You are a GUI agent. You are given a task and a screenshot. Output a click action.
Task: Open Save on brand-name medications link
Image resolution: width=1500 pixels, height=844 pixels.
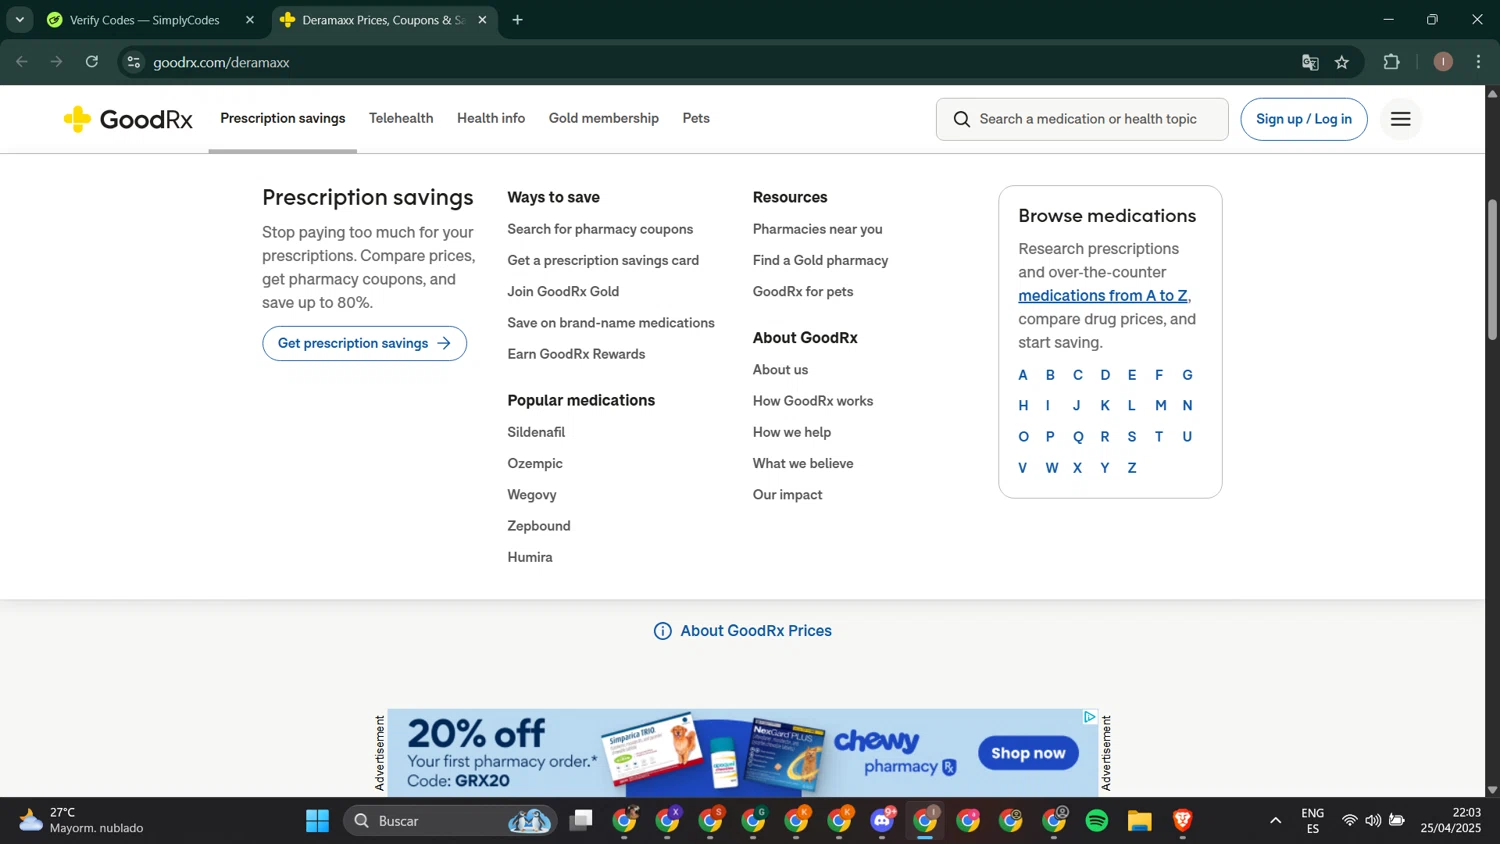pos(611,323)
